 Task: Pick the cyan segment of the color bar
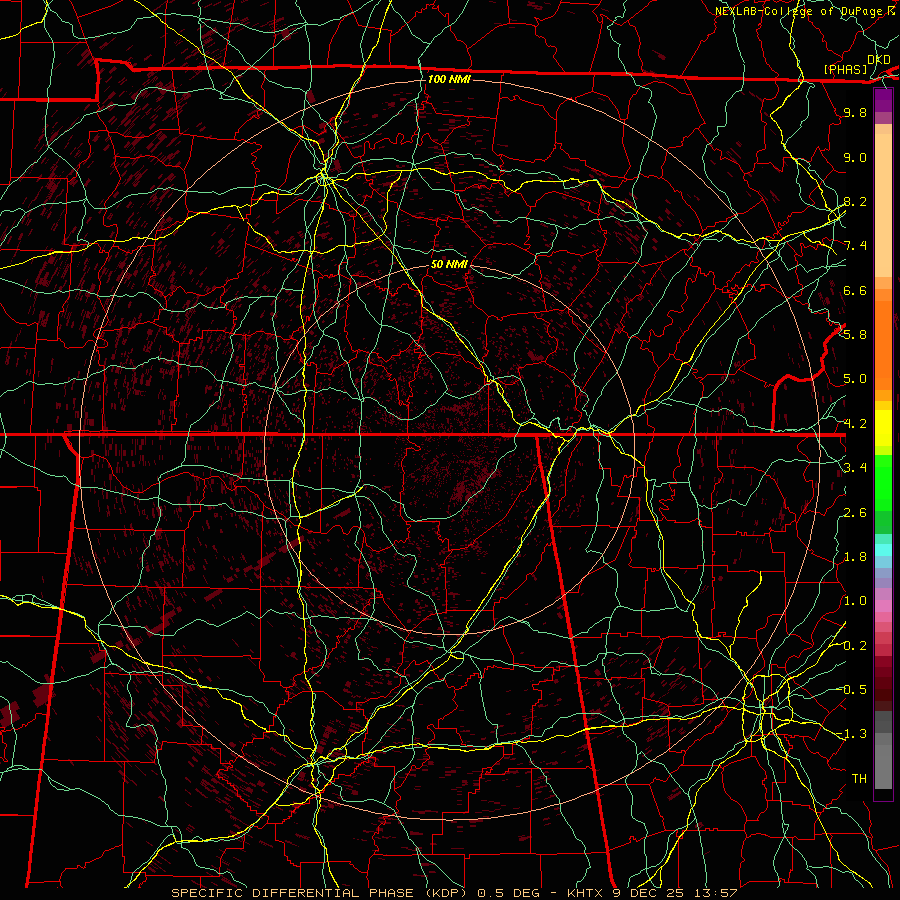click(x=883, y=549)
